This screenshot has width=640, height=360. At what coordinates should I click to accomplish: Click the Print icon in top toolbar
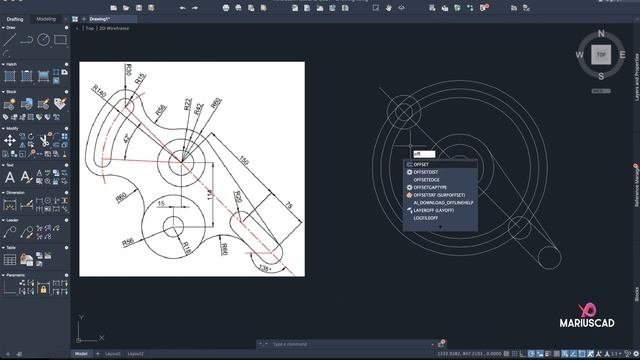(x=226, y=8)
